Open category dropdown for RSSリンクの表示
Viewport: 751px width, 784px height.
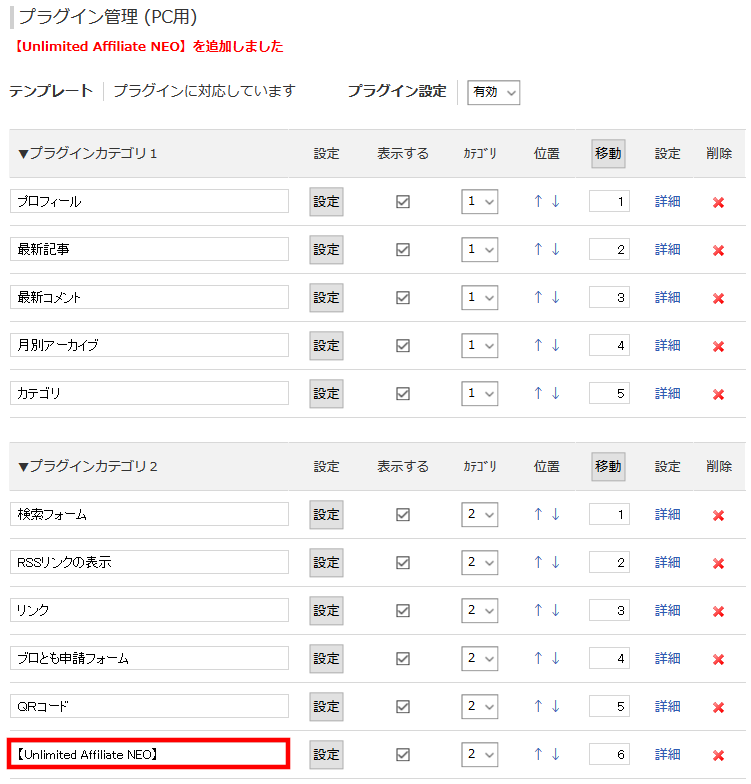[x=480, y=562]
